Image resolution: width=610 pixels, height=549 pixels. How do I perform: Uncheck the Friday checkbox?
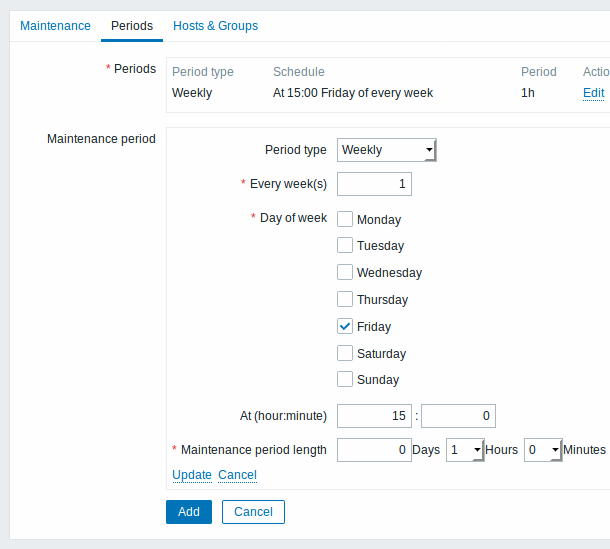pos(345,326)
